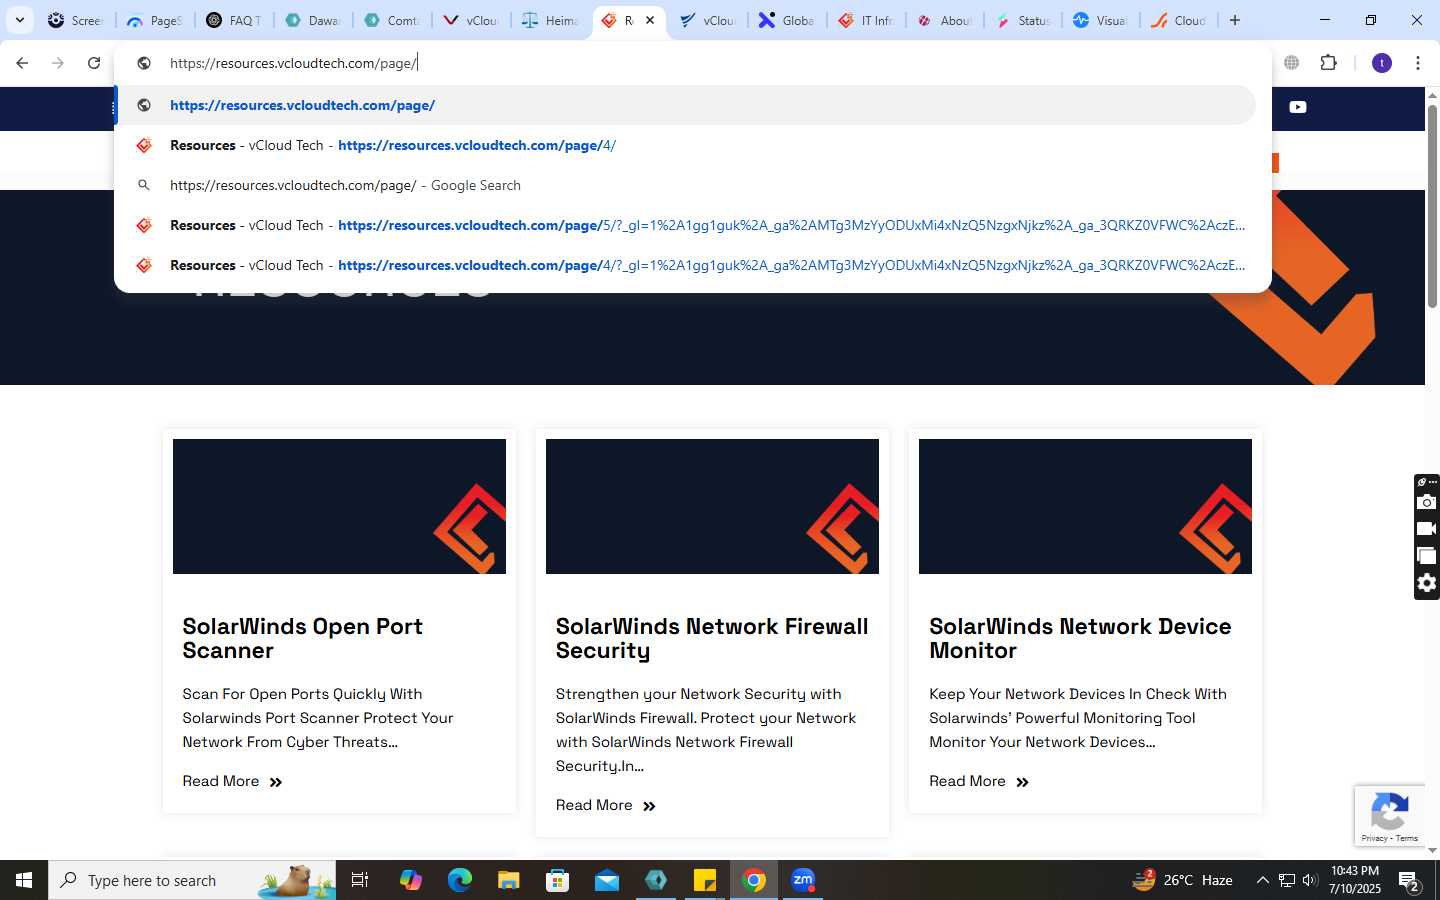Viewport: 1440px width, 900px height.
Task: Switch to the Visual tab
Action: [x=1100, y=20]
